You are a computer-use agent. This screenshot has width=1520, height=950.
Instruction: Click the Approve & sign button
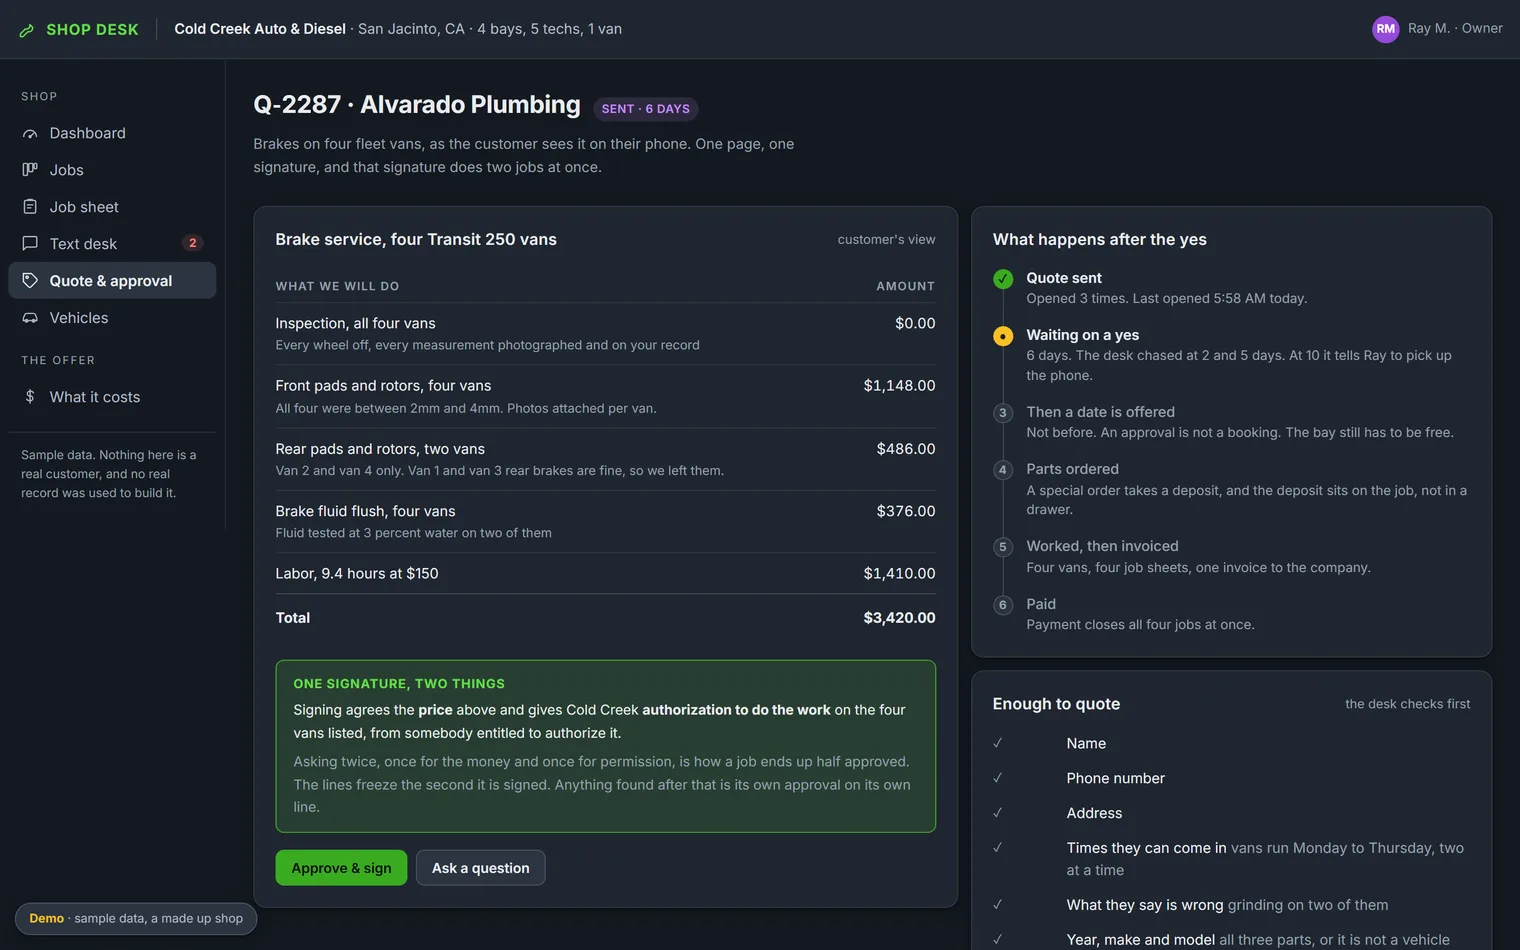[x=341, y=868]
